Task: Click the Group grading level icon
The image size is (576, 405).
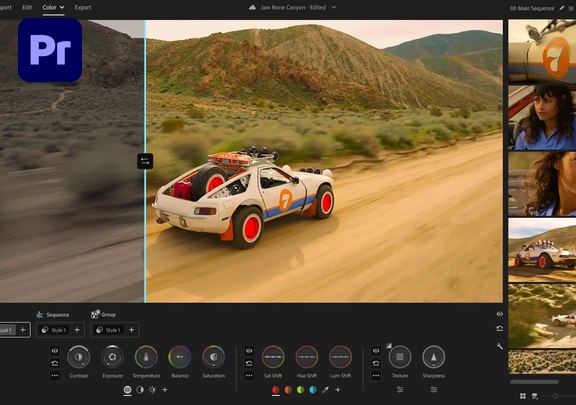Action: tap(95, 314)
